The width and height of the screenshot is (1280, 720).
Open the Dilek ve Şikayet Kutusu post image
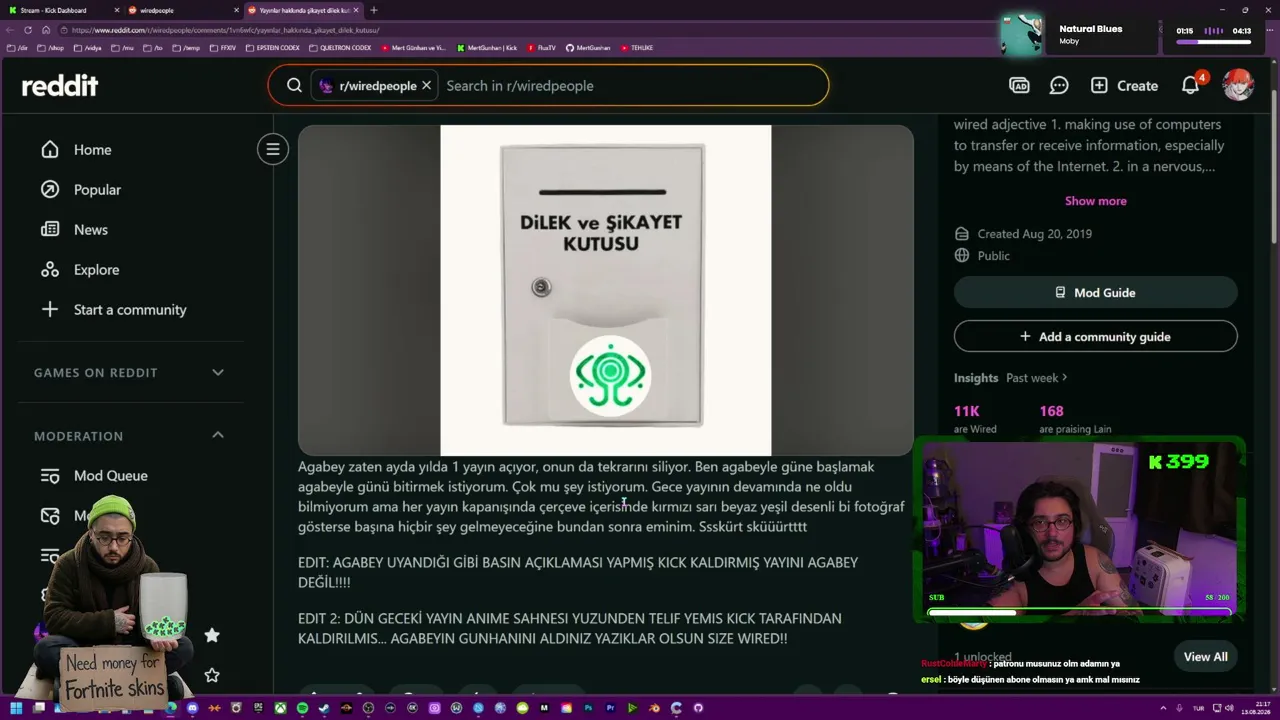coord(606,290)
